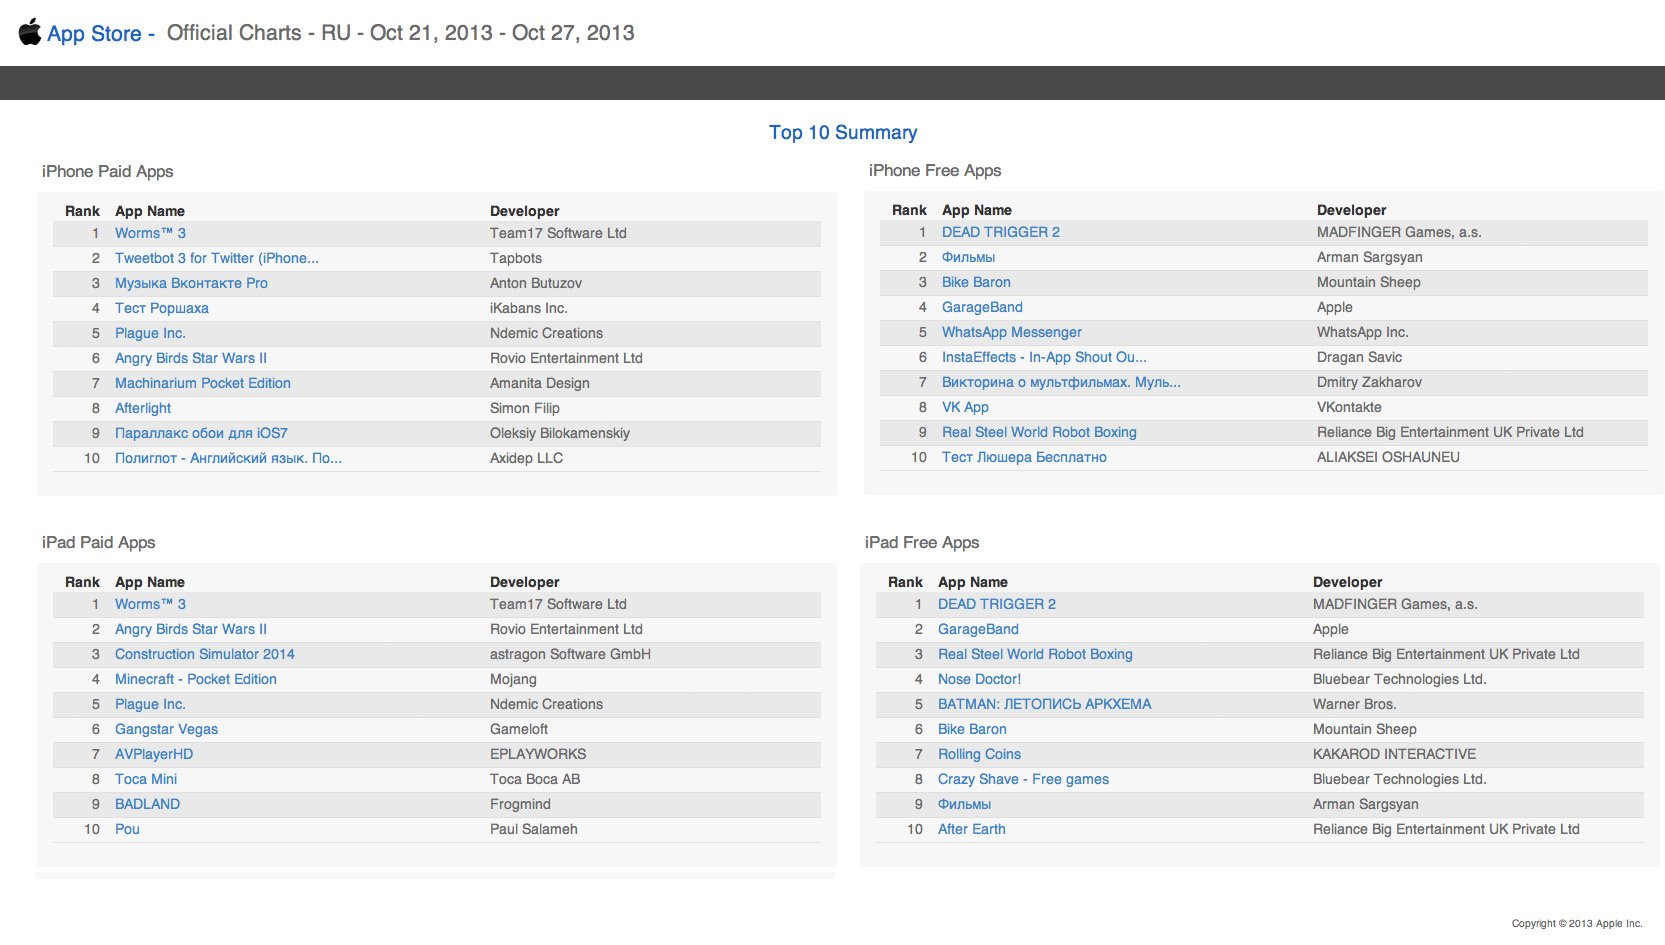
Task: Open Angry Birds Star Wars II in iPhone Paid
Action: click(x=191, y=358)
